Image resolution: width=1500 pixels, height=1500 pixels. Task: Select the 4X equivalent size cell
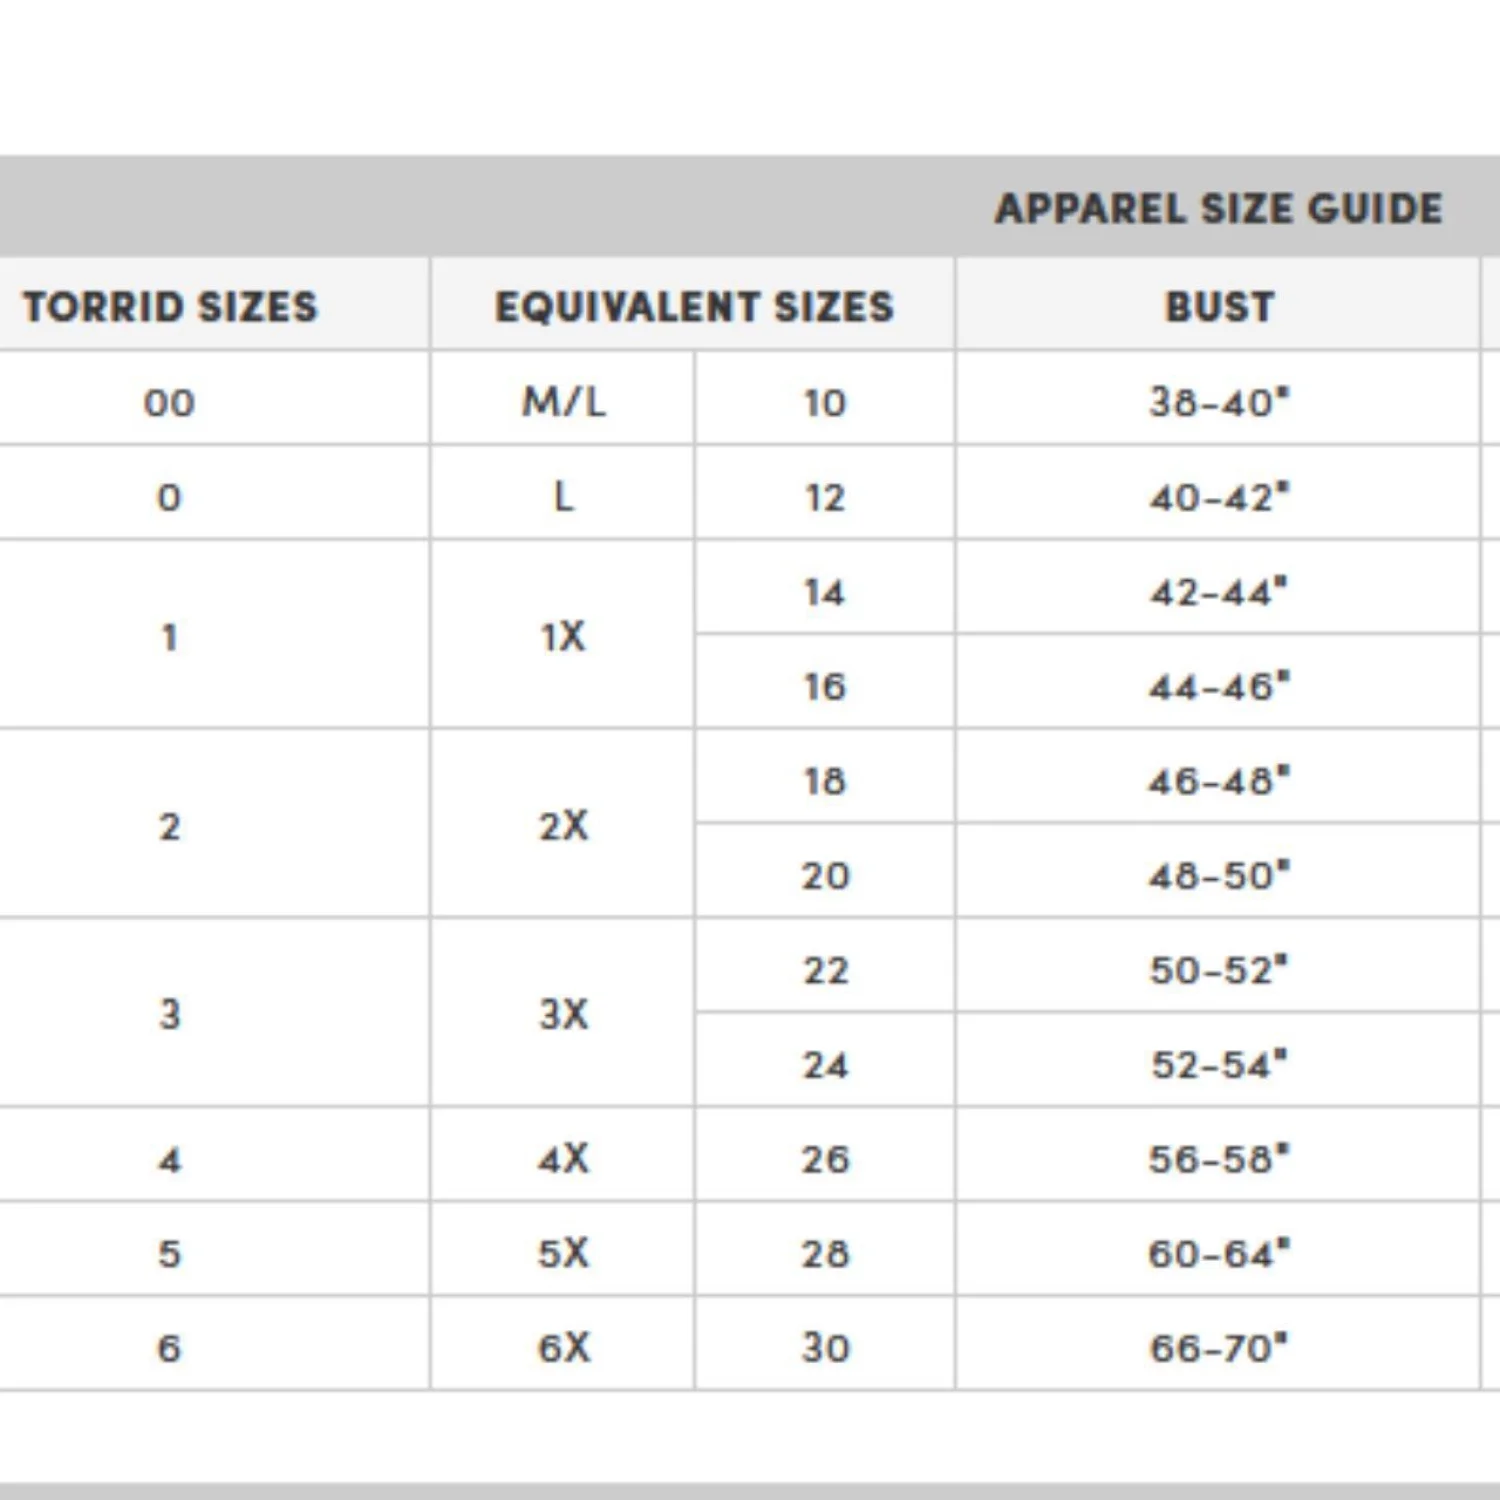563,1158
